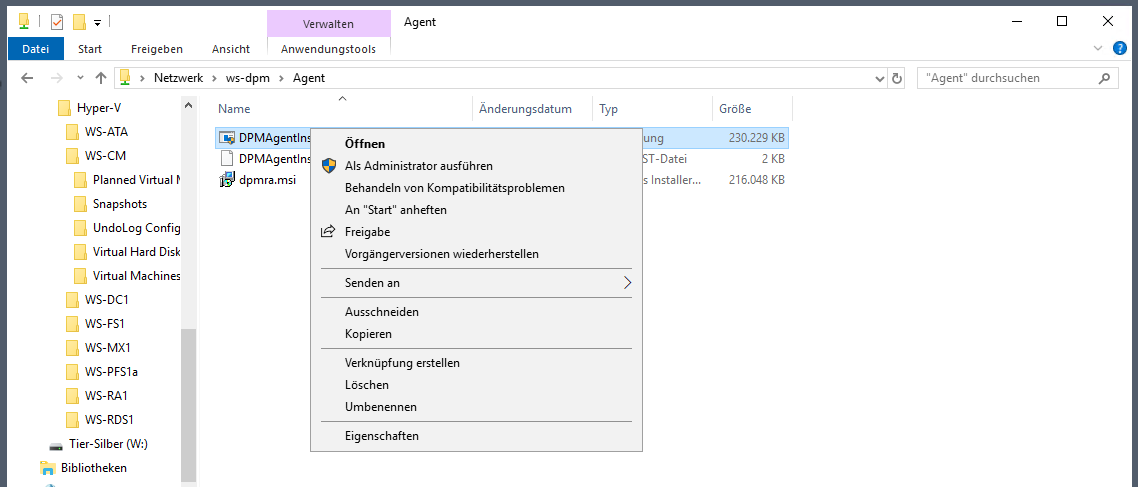Image resolution: width=1138 pixels, height=487 pixels.
Task: Click the navigation pane scroll-up arrow
Action: pos(189,106)
